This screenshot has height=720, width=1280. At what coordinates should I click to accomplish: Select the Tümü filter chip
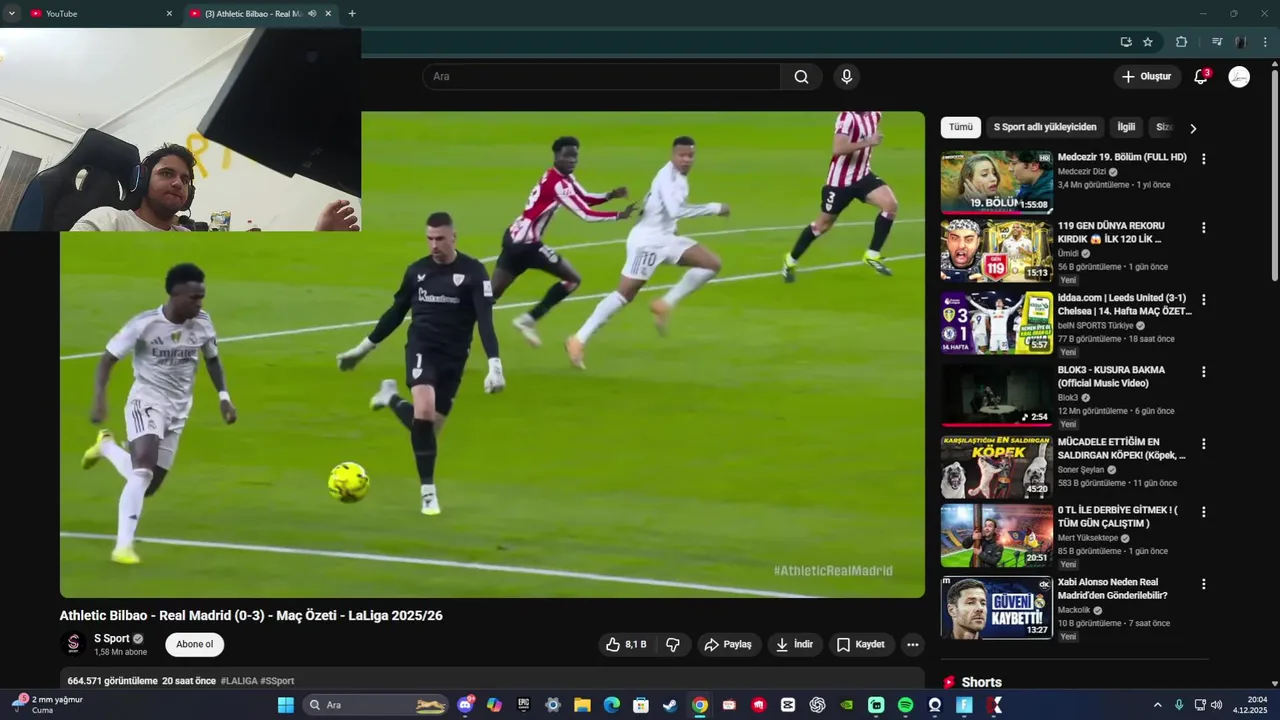tap(961, 128)
